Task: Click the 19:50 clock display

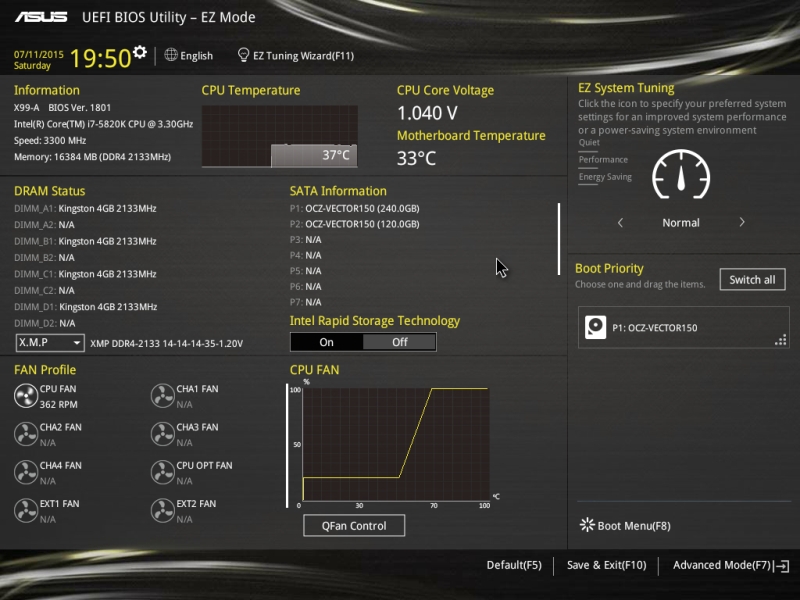Action: [101, 58]
